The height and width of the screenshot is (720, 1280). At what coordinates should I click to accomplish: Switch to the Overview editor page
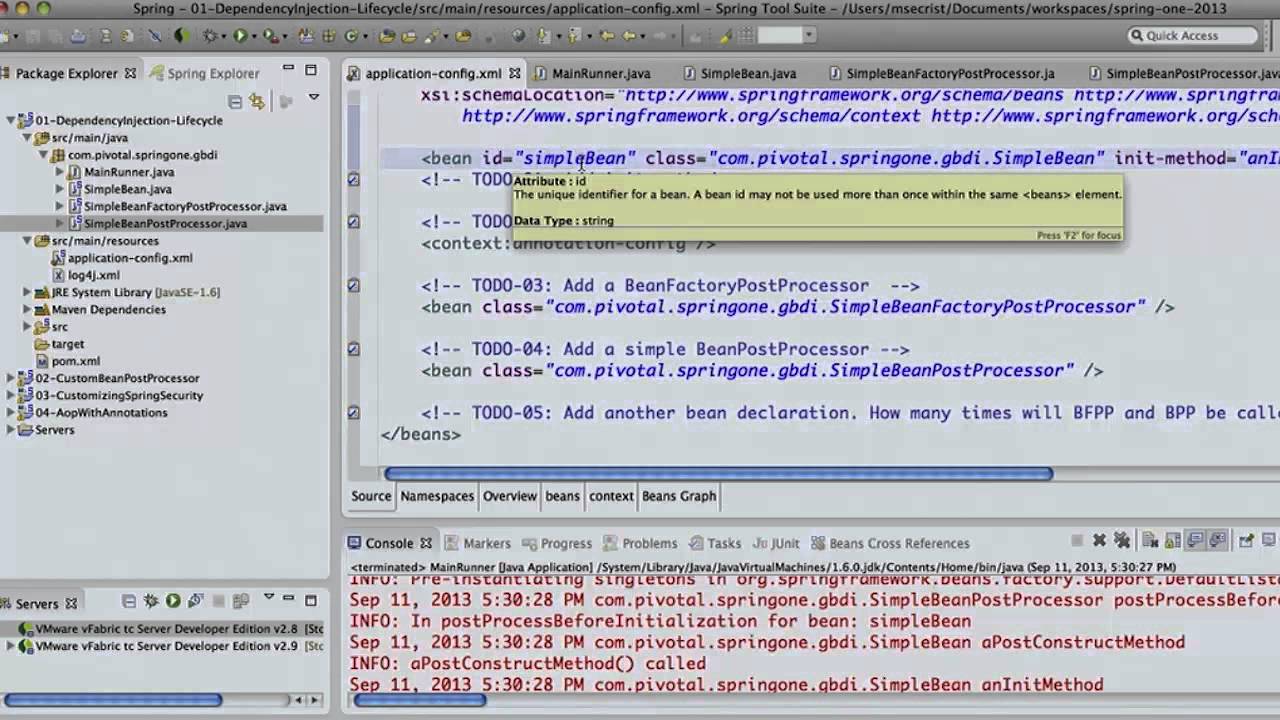point(509,496)
